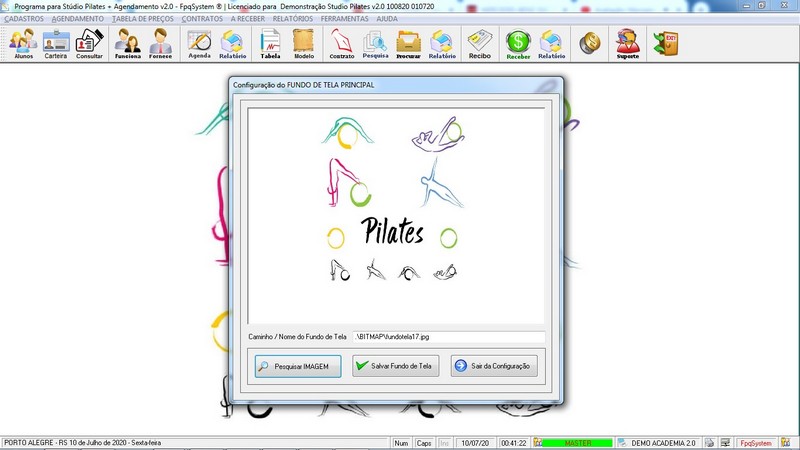Open the TABELA DE PREÇOS menu
The height and width of the screenshot is (450, 800).
pyautogui.click(x=143, y=18)
